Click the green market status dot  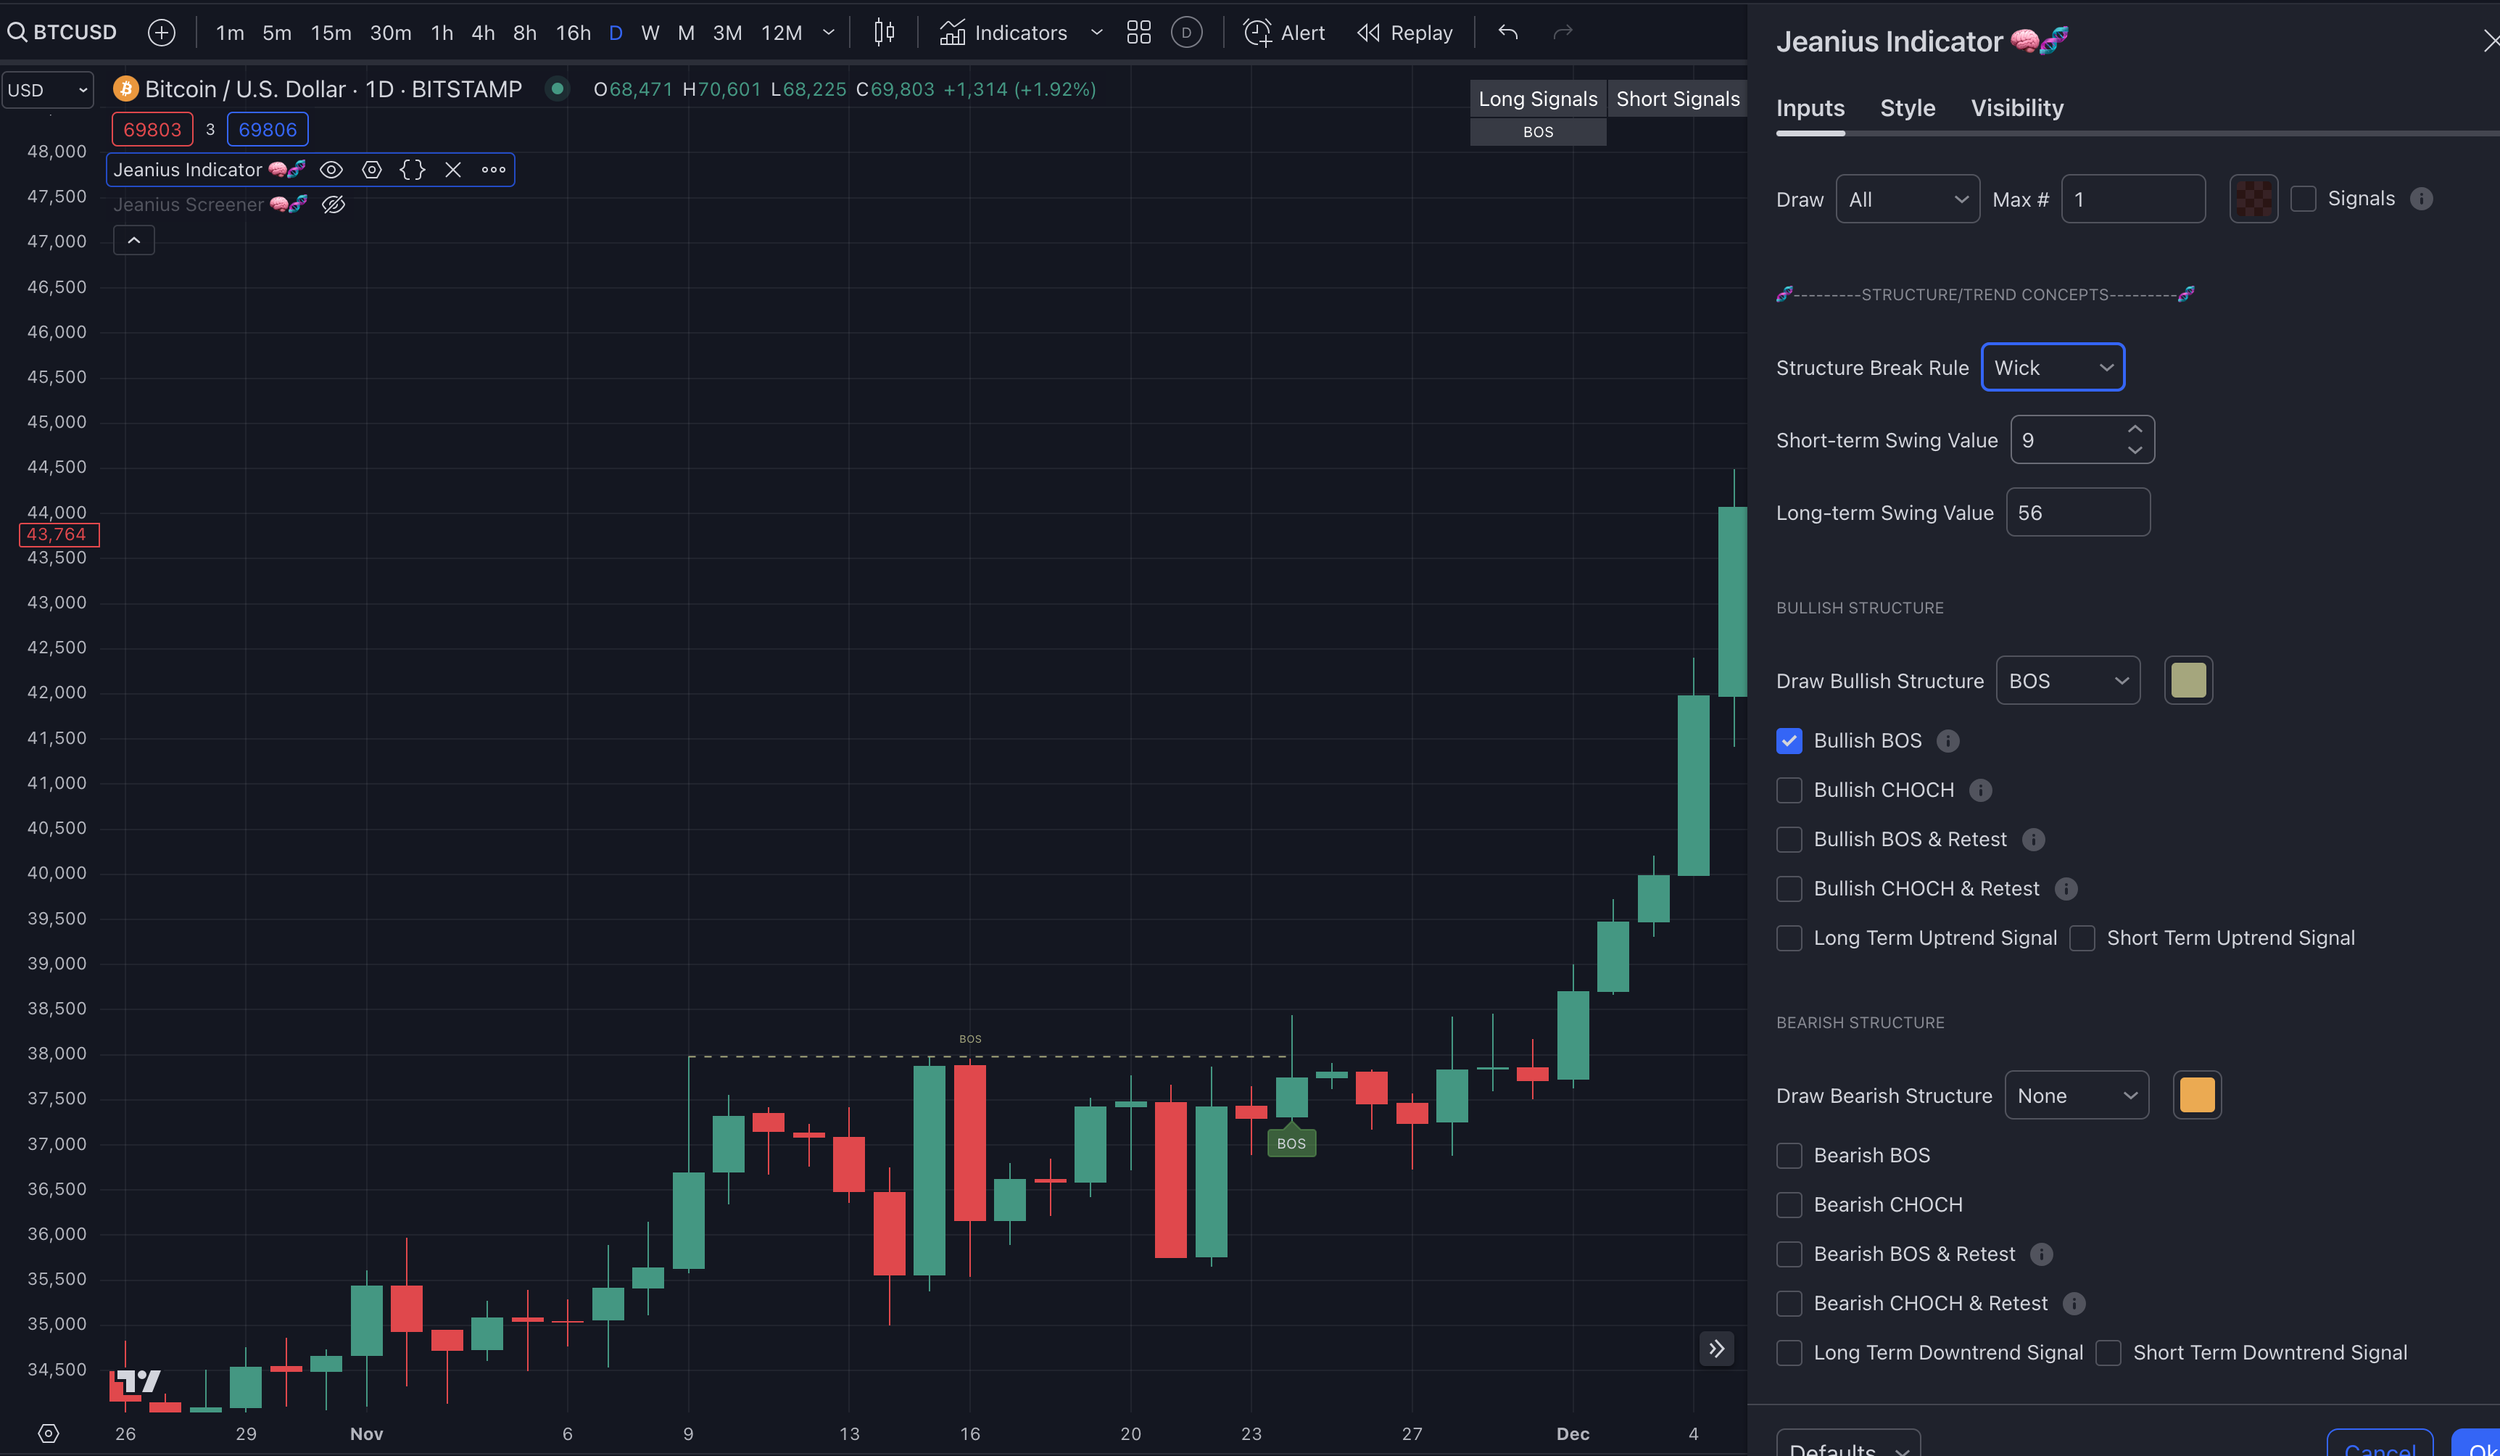(x=557, y=89)
